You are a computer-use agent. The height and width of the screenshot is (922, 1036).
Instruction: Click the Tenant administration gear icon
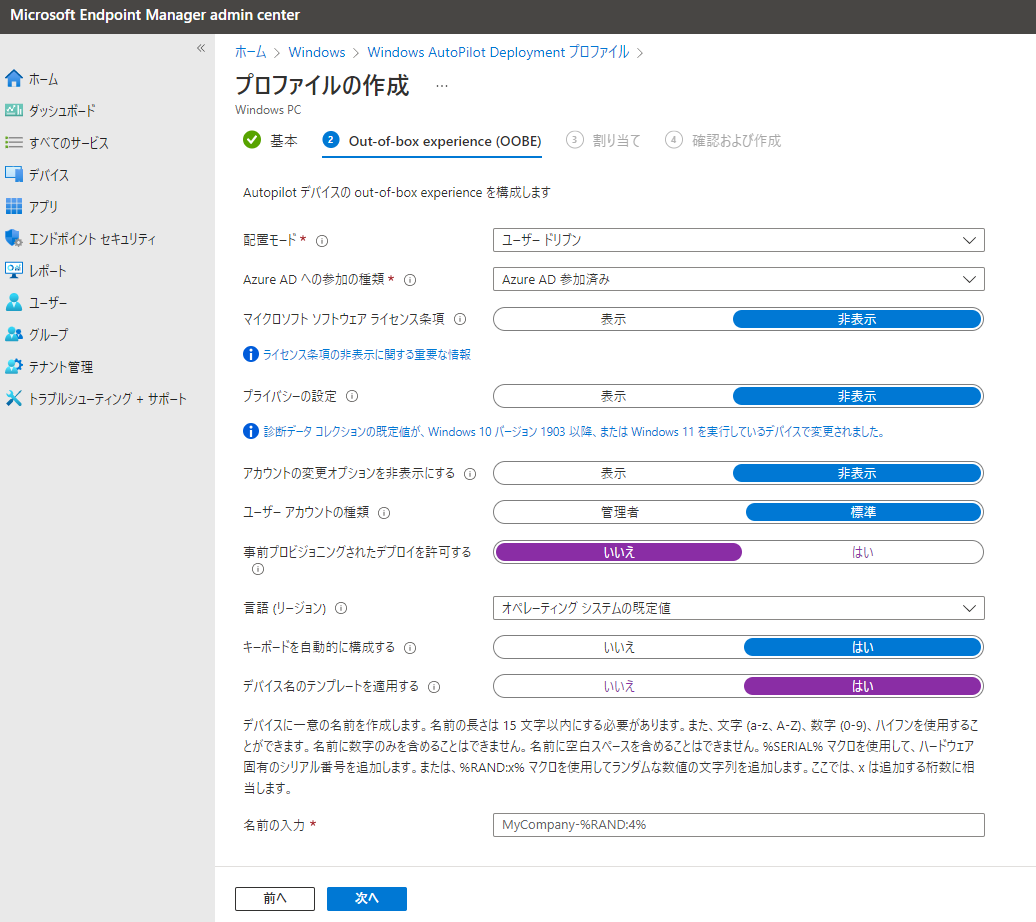click(x=14, y=366)
